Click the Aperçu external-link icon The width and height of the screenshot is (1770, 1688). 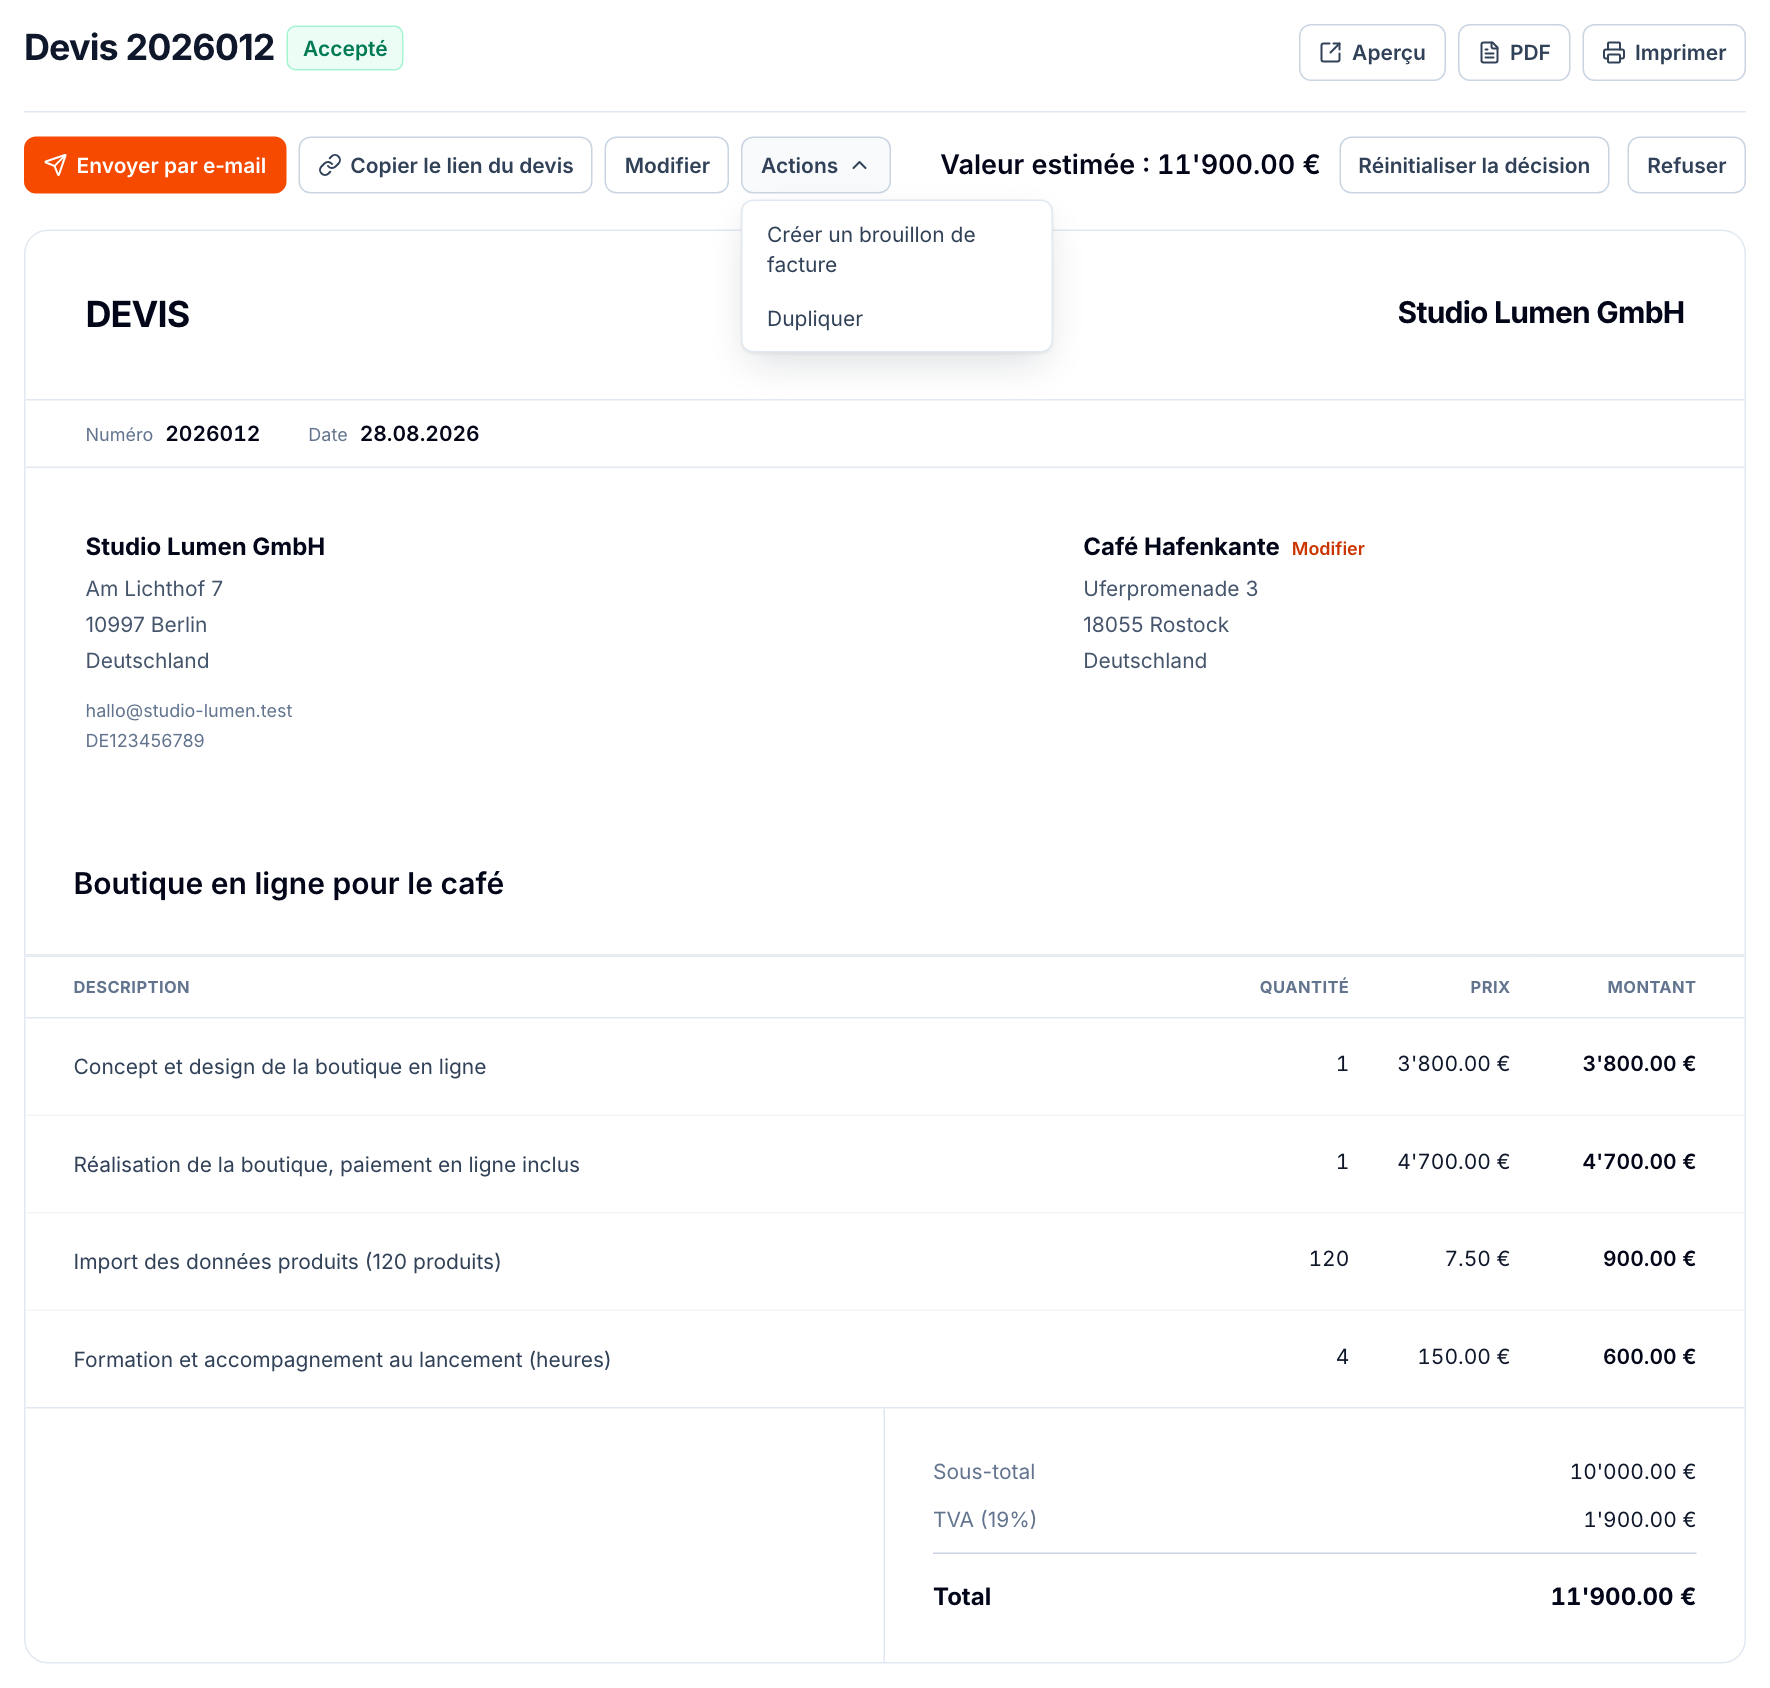pyautogui.click(x=1330, y=52)
